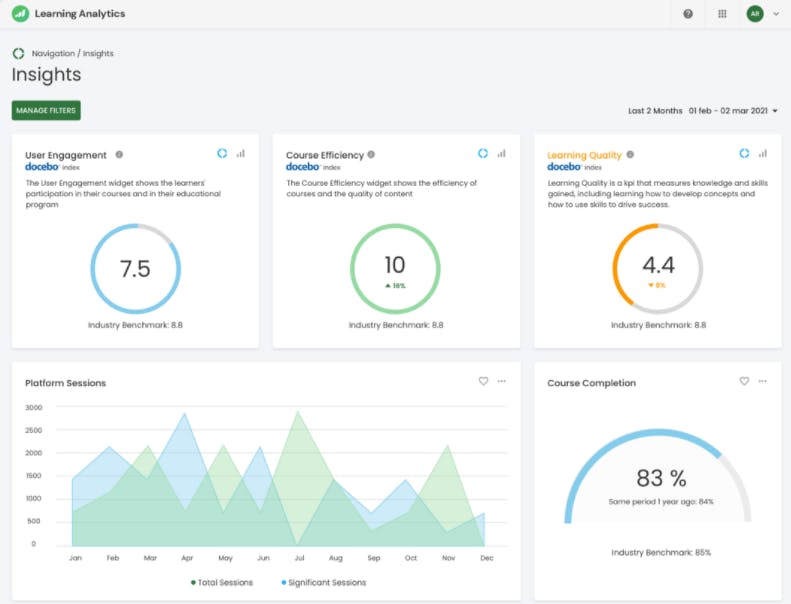791x604 pixels.
Task: Open the apps grid icon
Action: tap(723, 14)
